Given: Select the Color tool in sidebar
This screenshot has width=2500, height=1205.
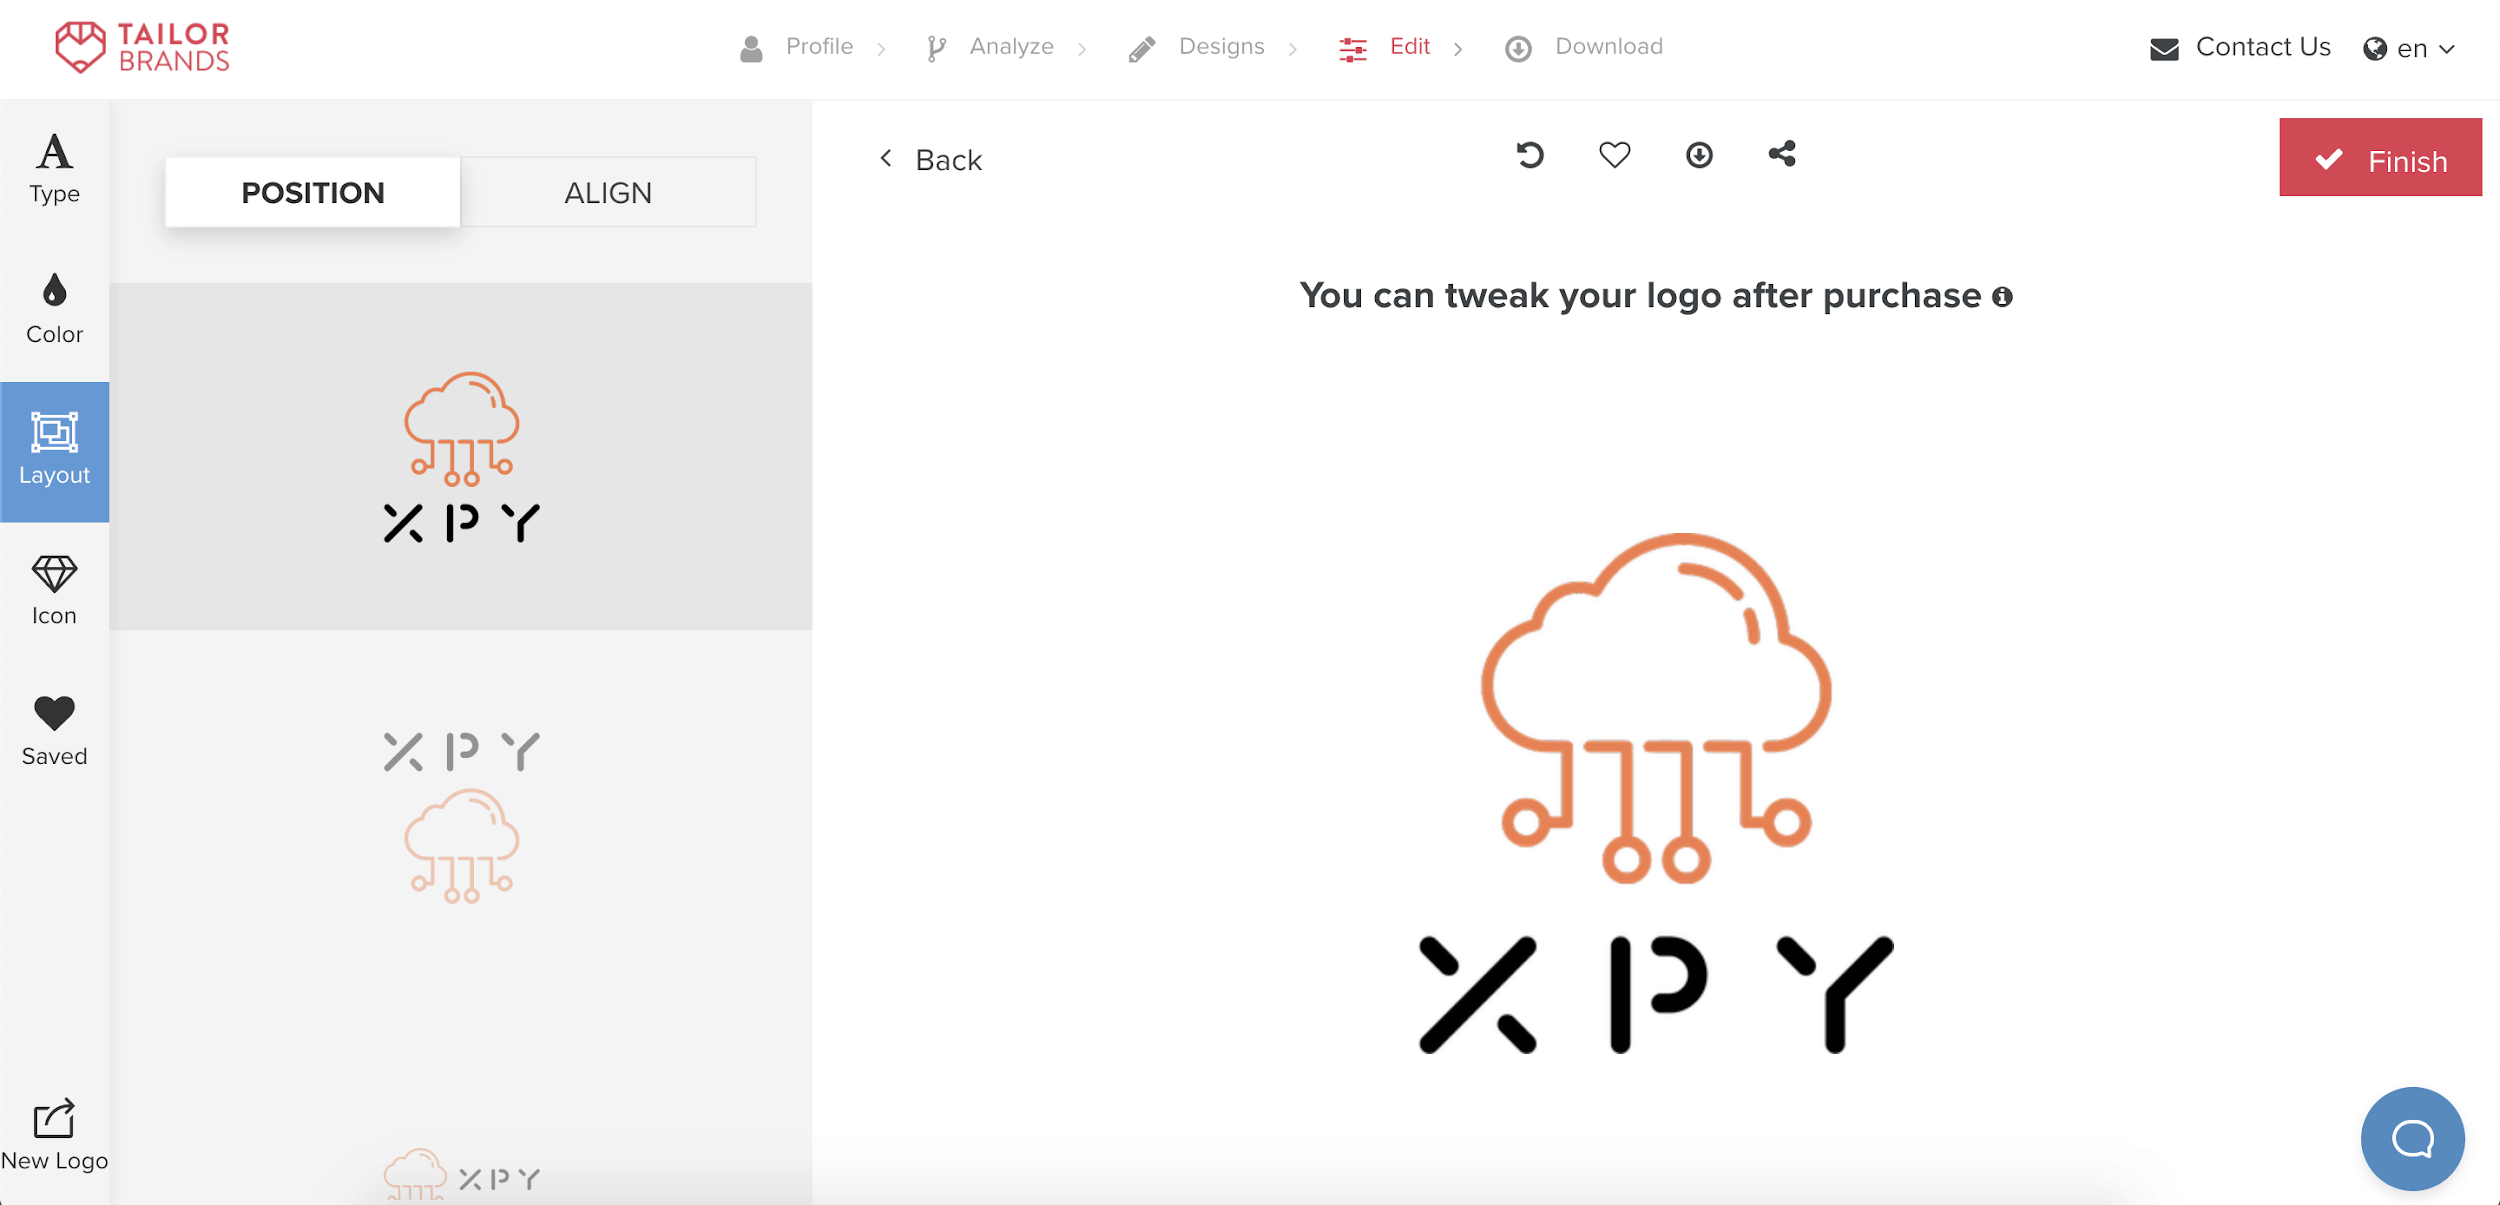Looking at the screenshot, I should pos(56,311).
